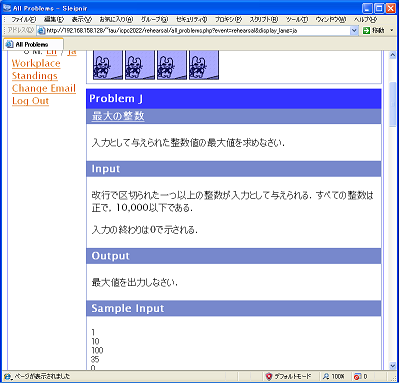The height and width of the screenshot is (383, 399).
Task: Click the text 入力の終わりは0で示される
Action: (x=145, y=230)
